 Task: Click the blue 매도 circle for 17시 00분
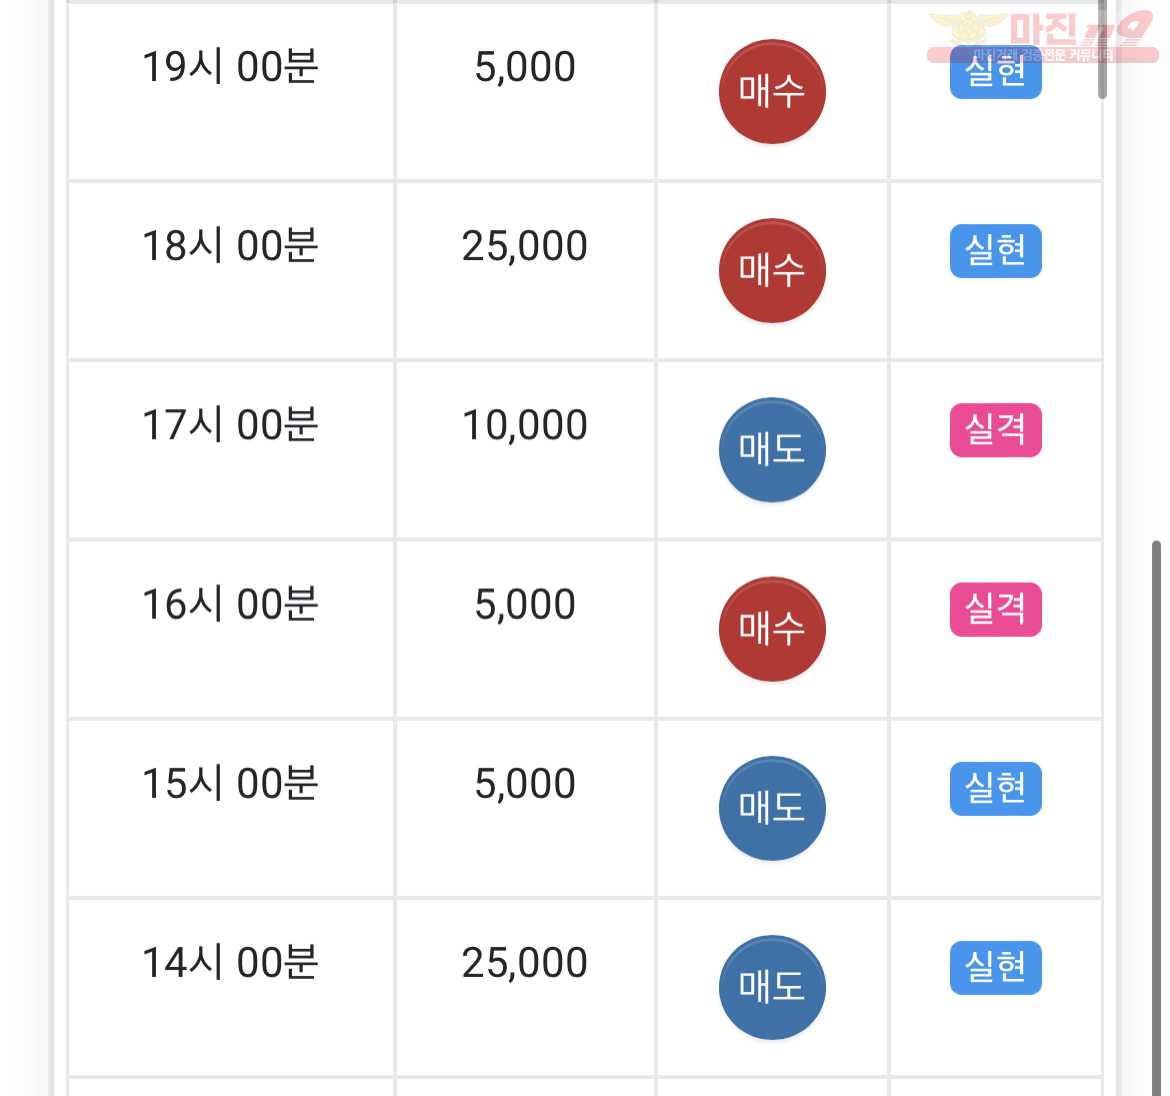[772, 450]
